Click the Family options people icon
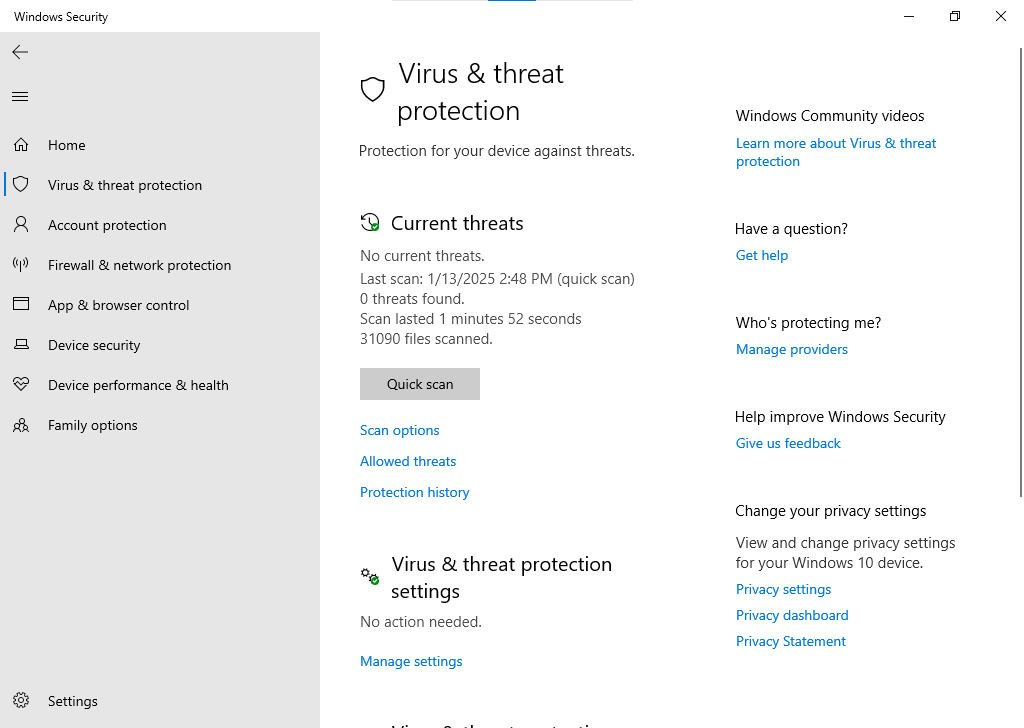This screenshot has width=1024, height=728. (x=21, y=425)
